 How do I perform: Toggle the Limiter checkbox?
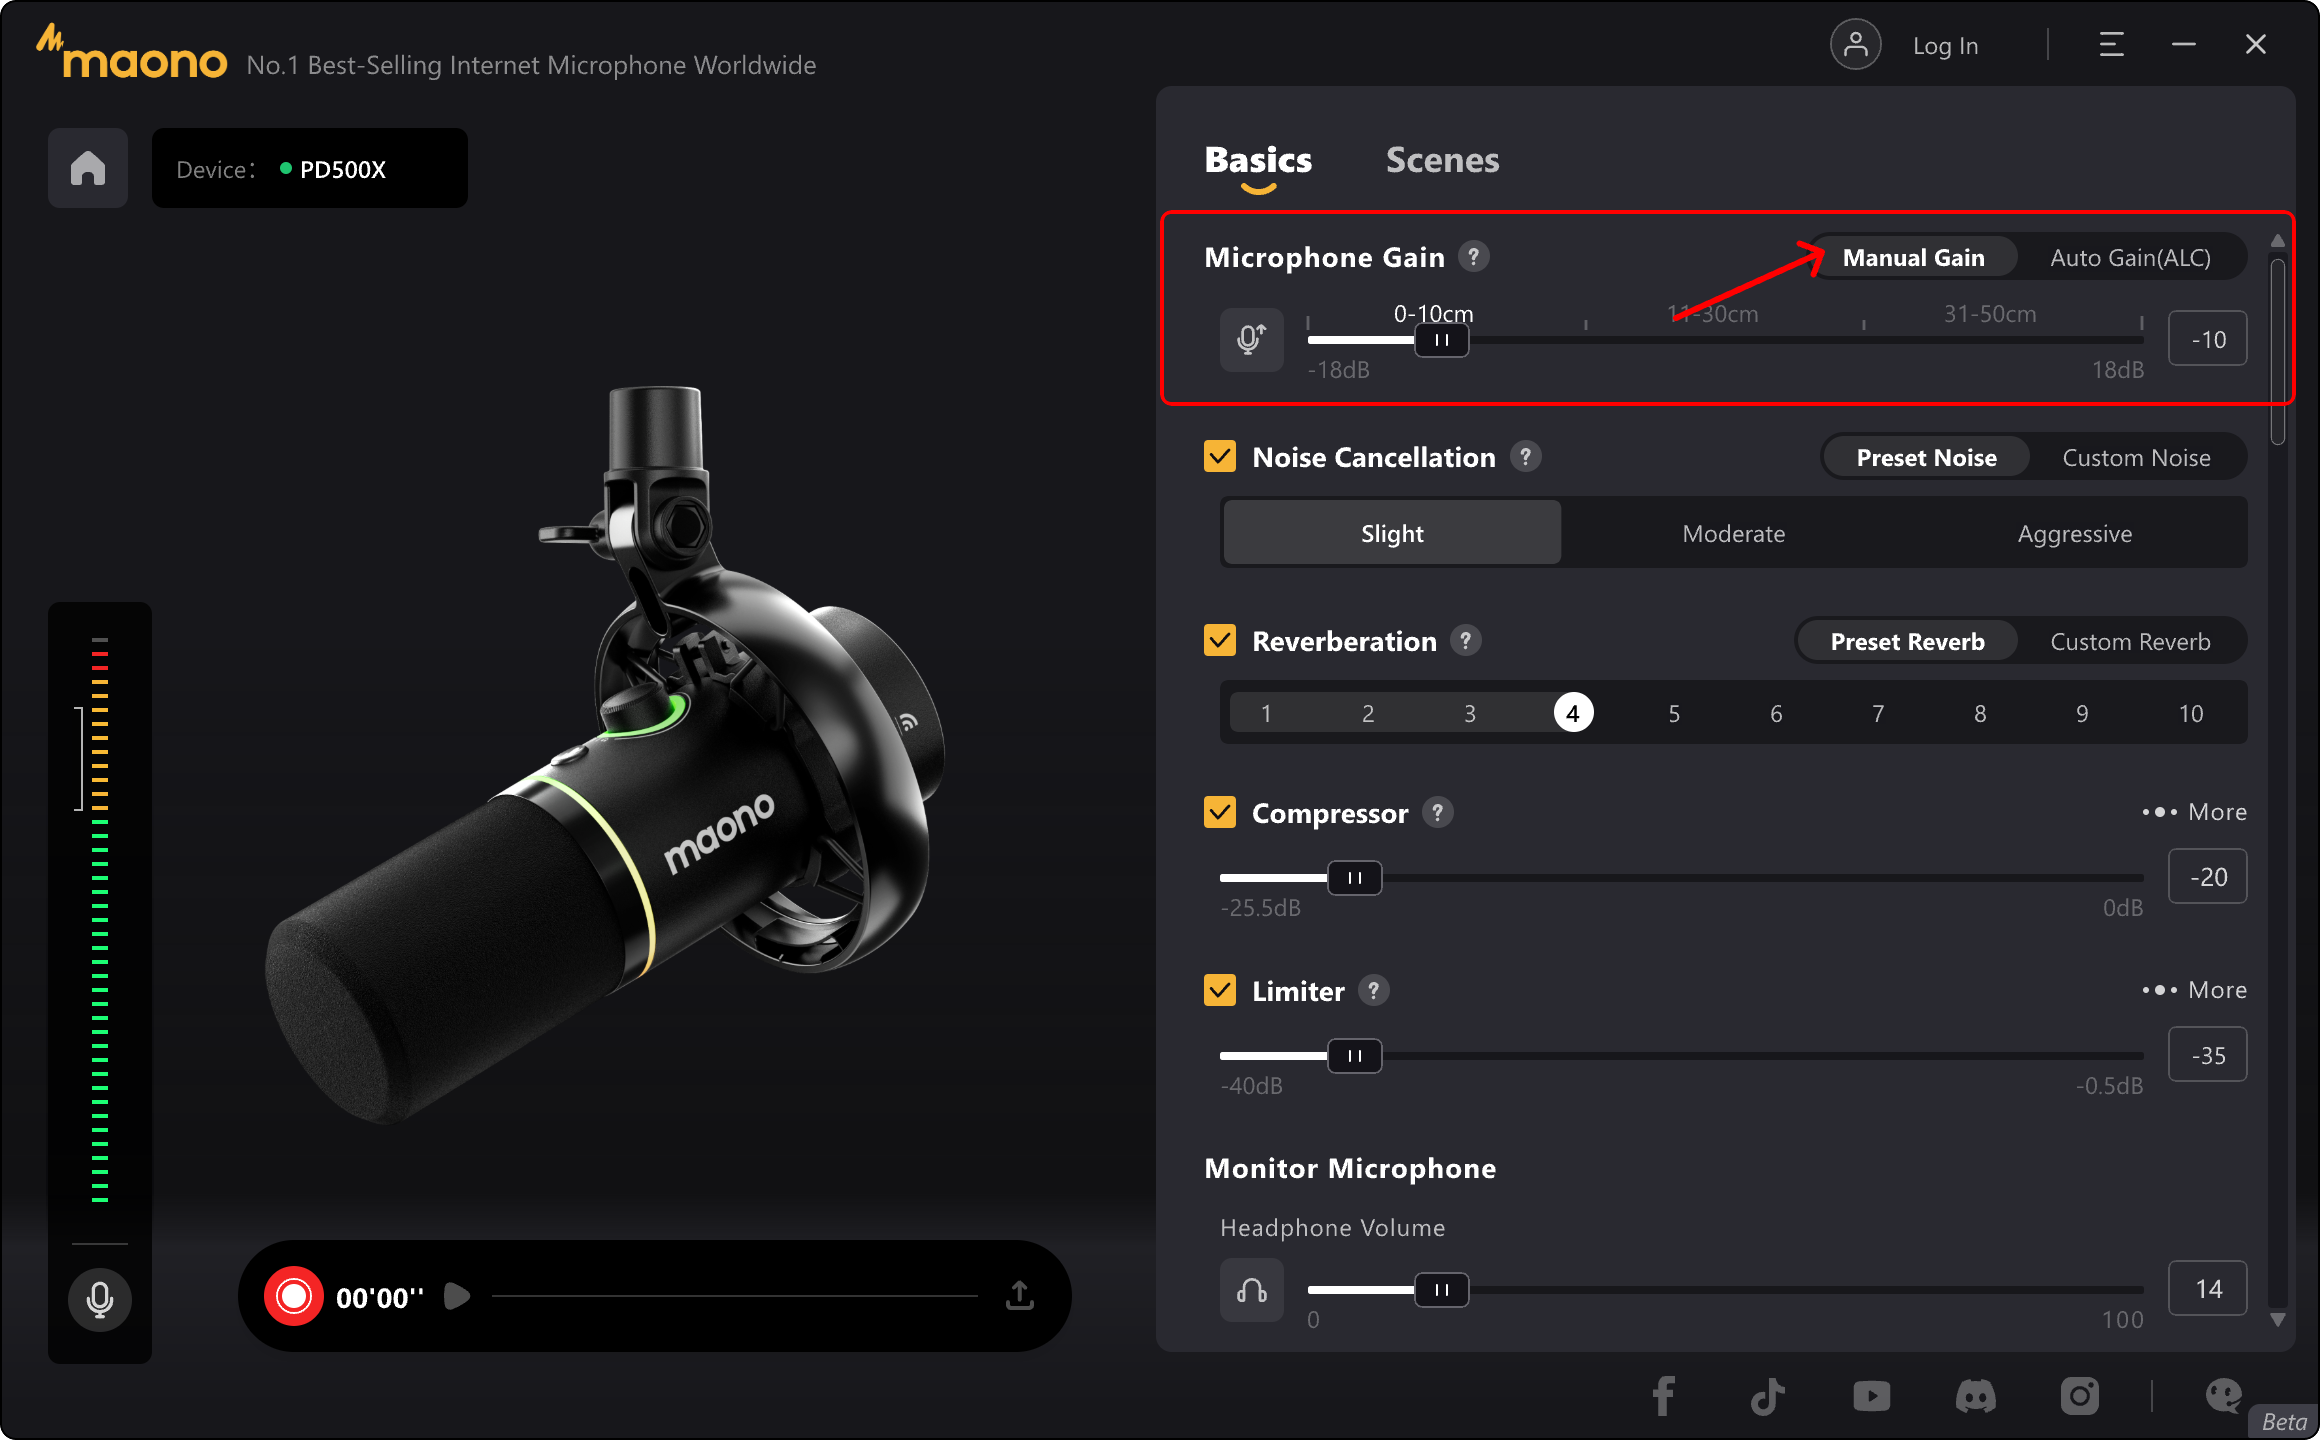click(1220, 991)
